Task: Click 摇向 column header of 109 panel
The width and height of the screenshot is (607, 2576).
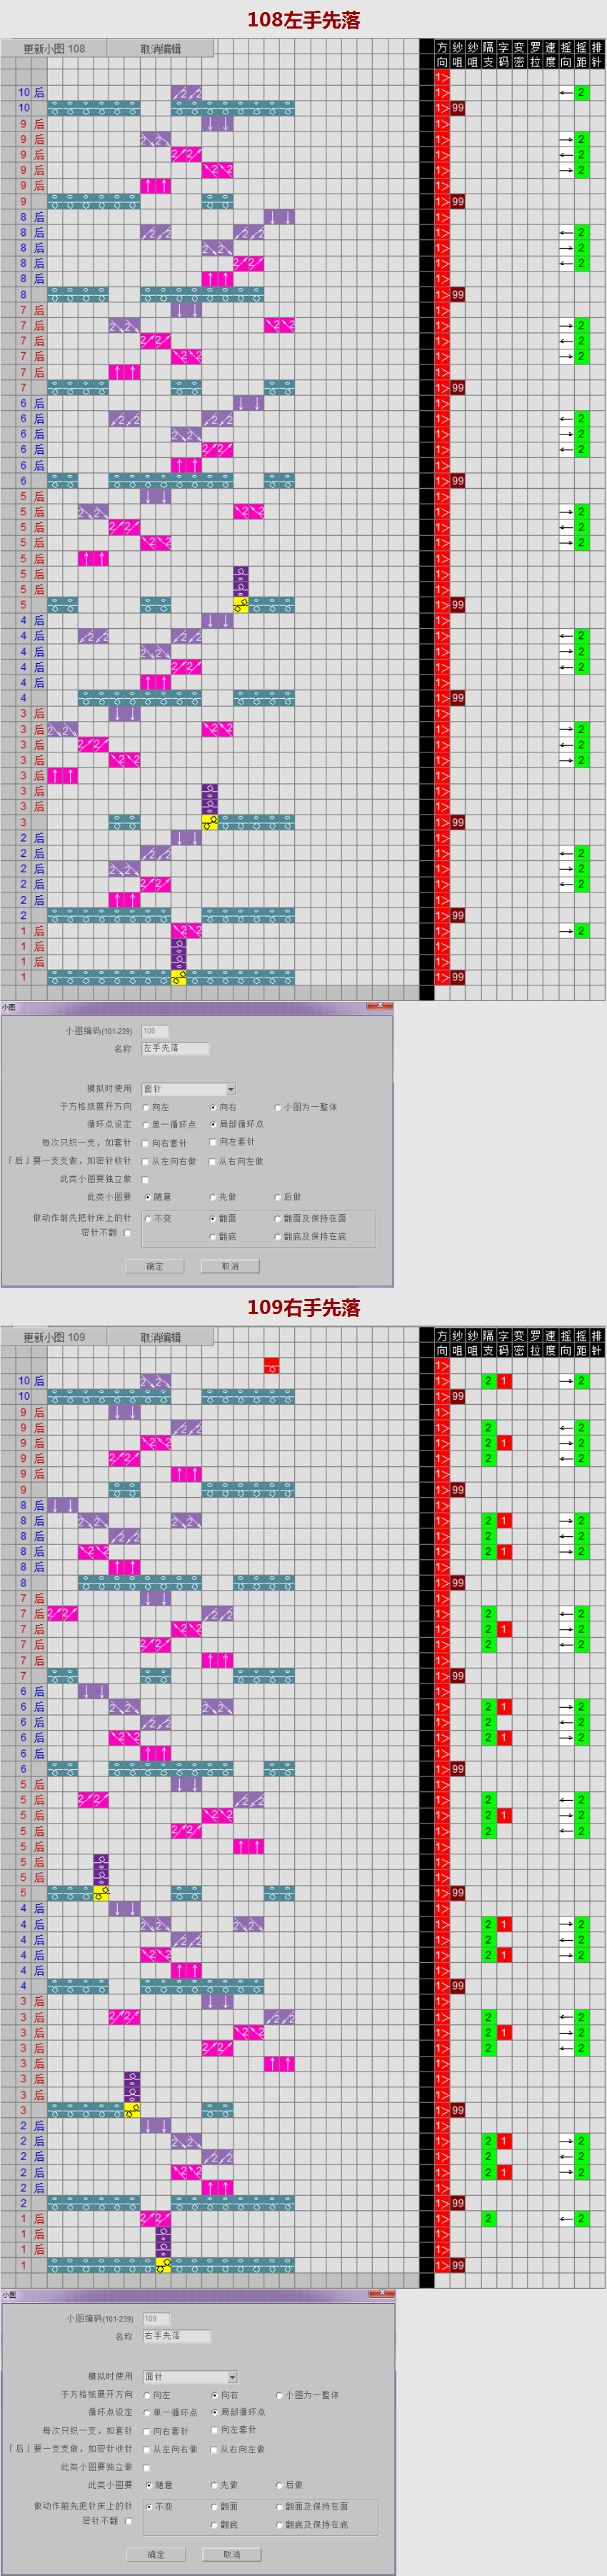Action: (x=566, y=1342)
